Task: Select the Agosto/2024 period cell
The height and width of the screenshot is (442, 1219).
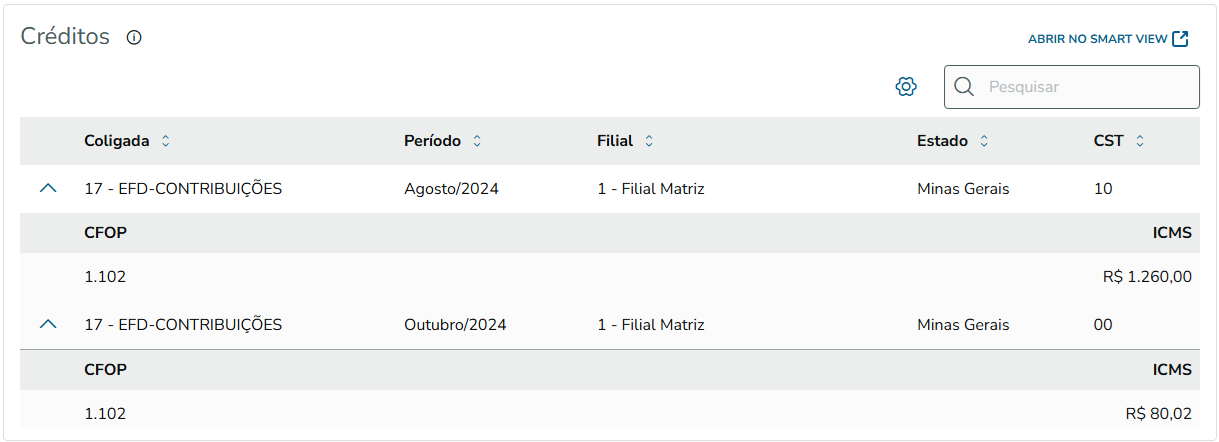Action: click(451, 188)
